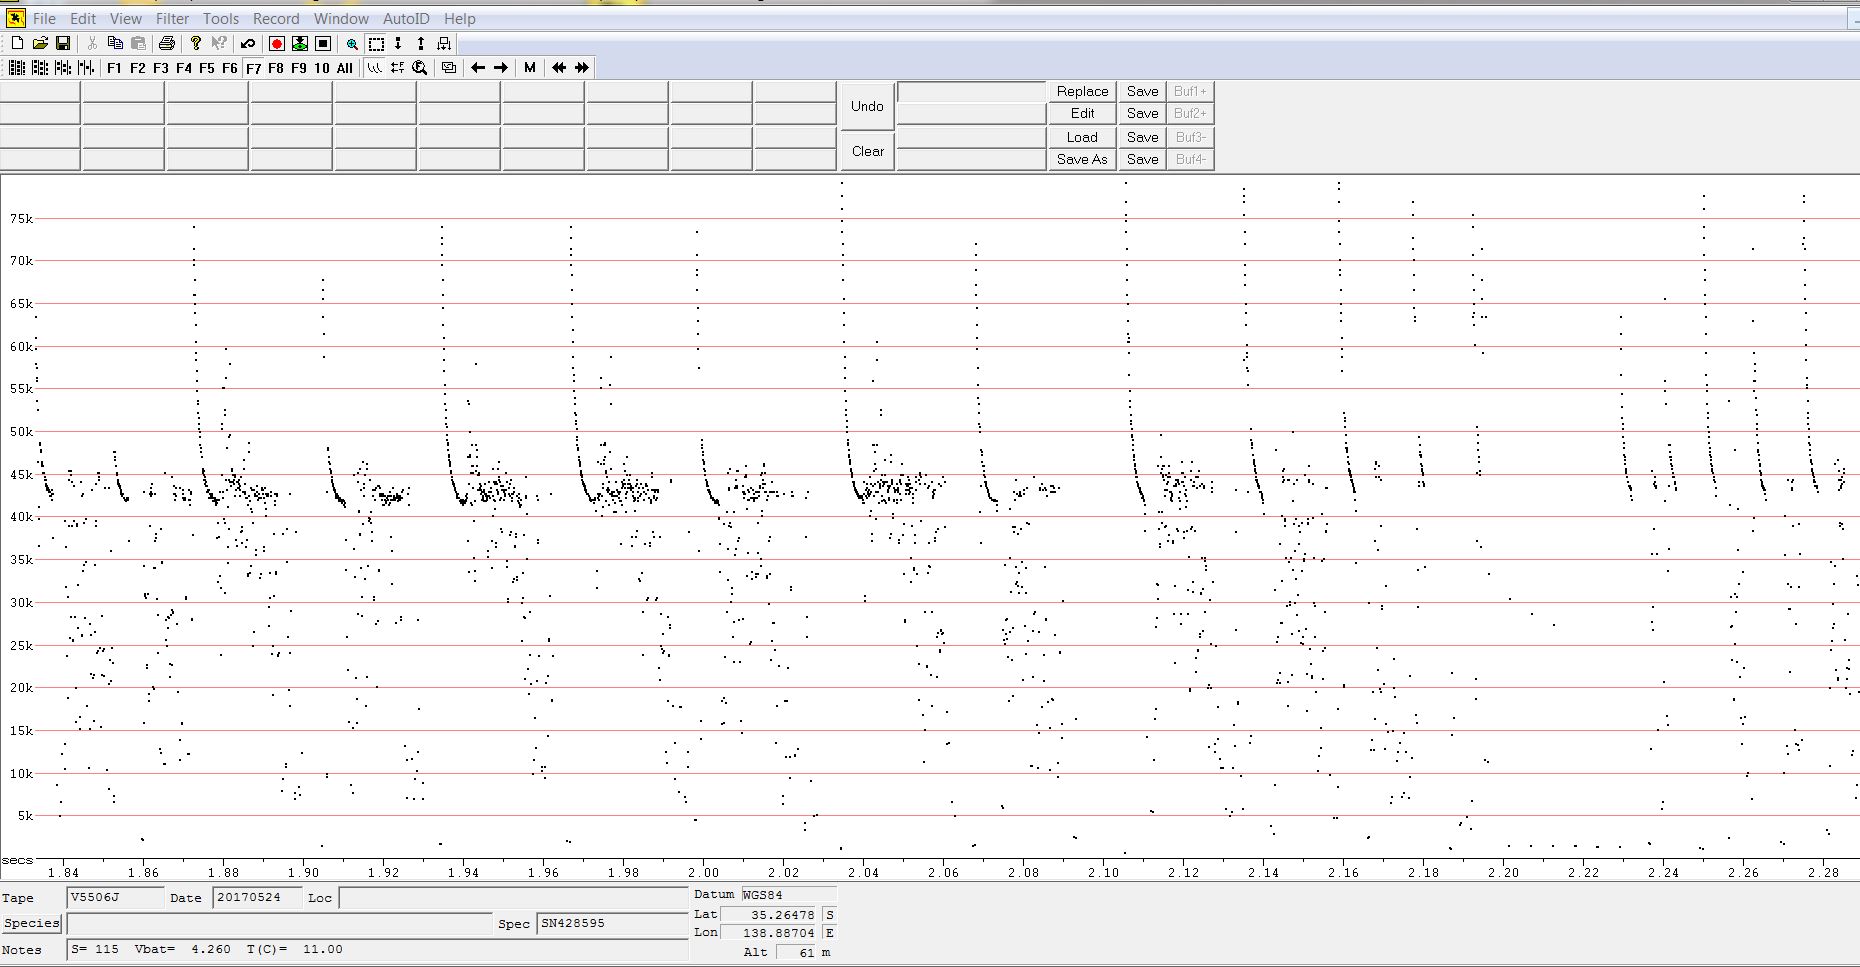The image size is (1860, 967).
Task: Click the up arrow marker icon
Action: pos(421,43)
